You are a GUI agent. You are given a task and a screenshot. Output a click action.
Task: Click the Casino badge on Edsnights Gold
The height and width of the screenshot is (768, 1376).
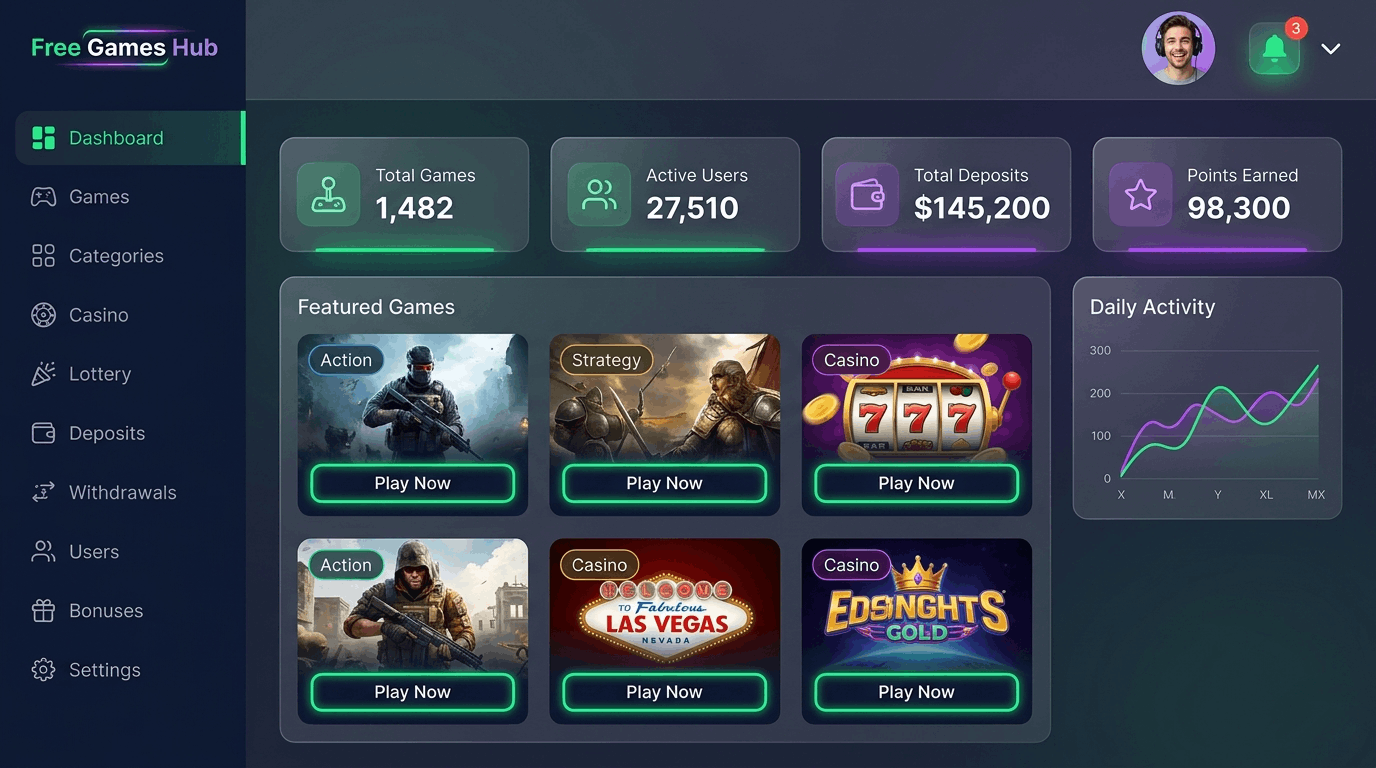pyautogui.click(x=851, y=565)
